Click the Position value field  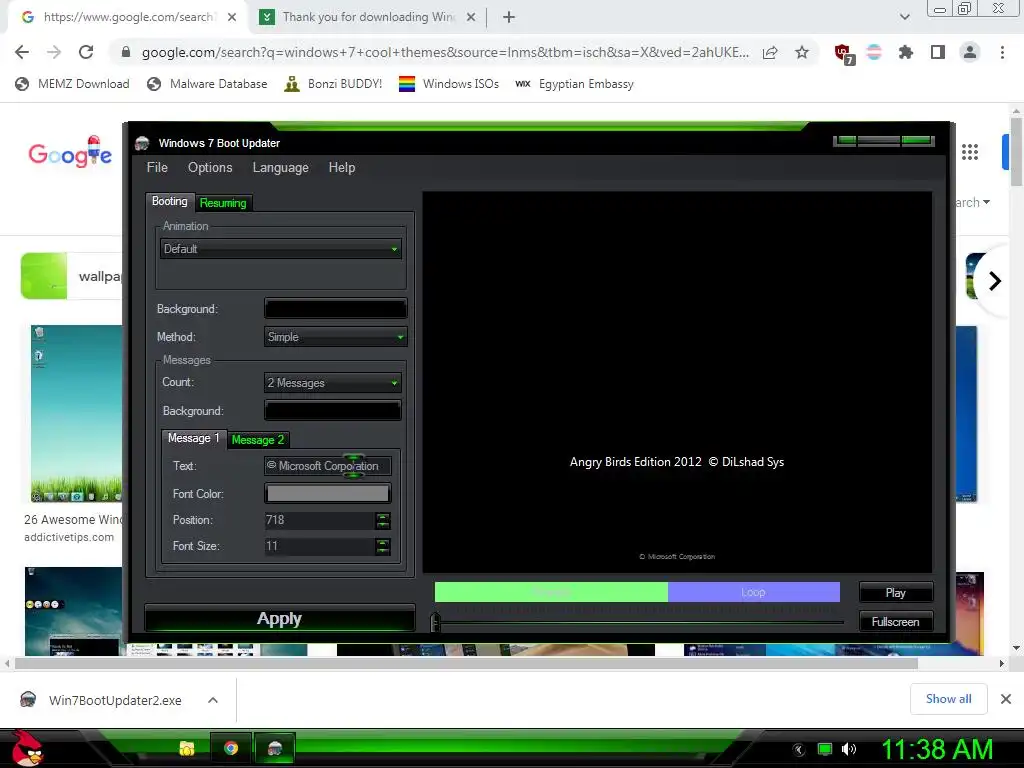click(319, 520)
